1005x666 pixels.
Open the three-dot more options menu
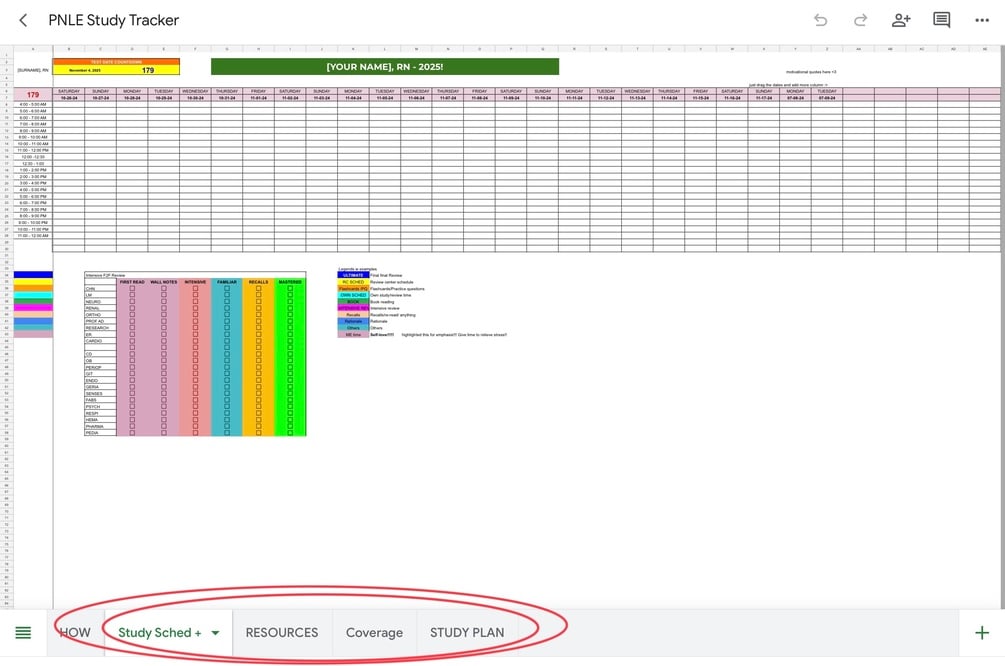pos(982,21)
